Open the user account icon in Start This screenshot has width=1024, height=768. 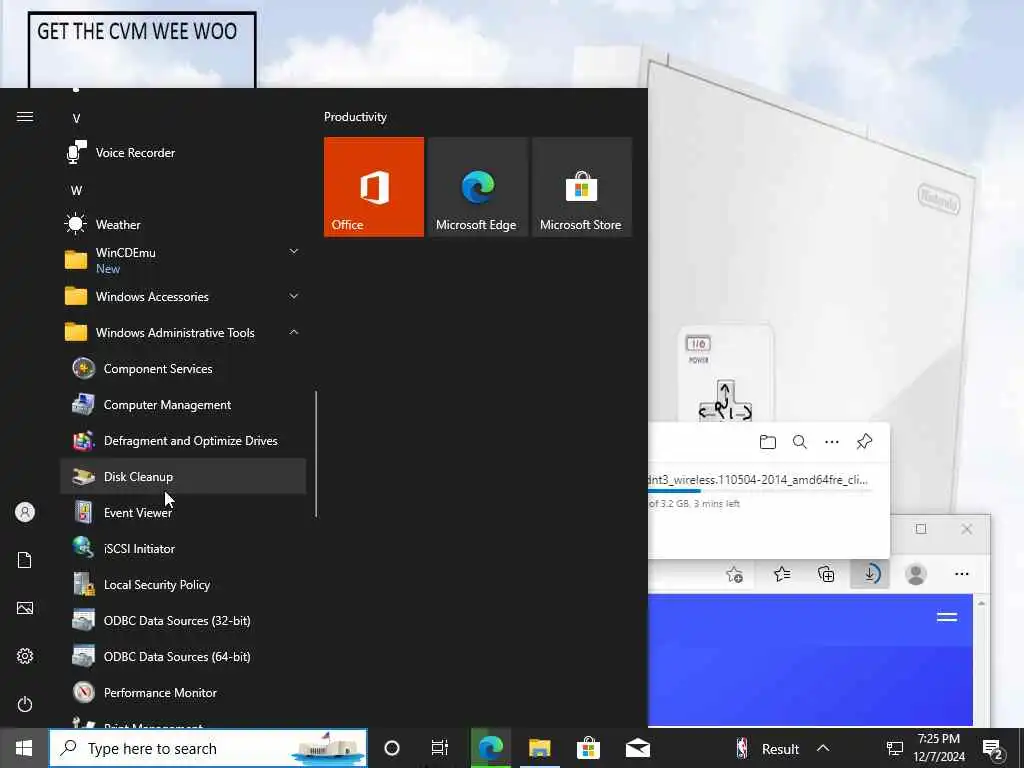(25, 512)
